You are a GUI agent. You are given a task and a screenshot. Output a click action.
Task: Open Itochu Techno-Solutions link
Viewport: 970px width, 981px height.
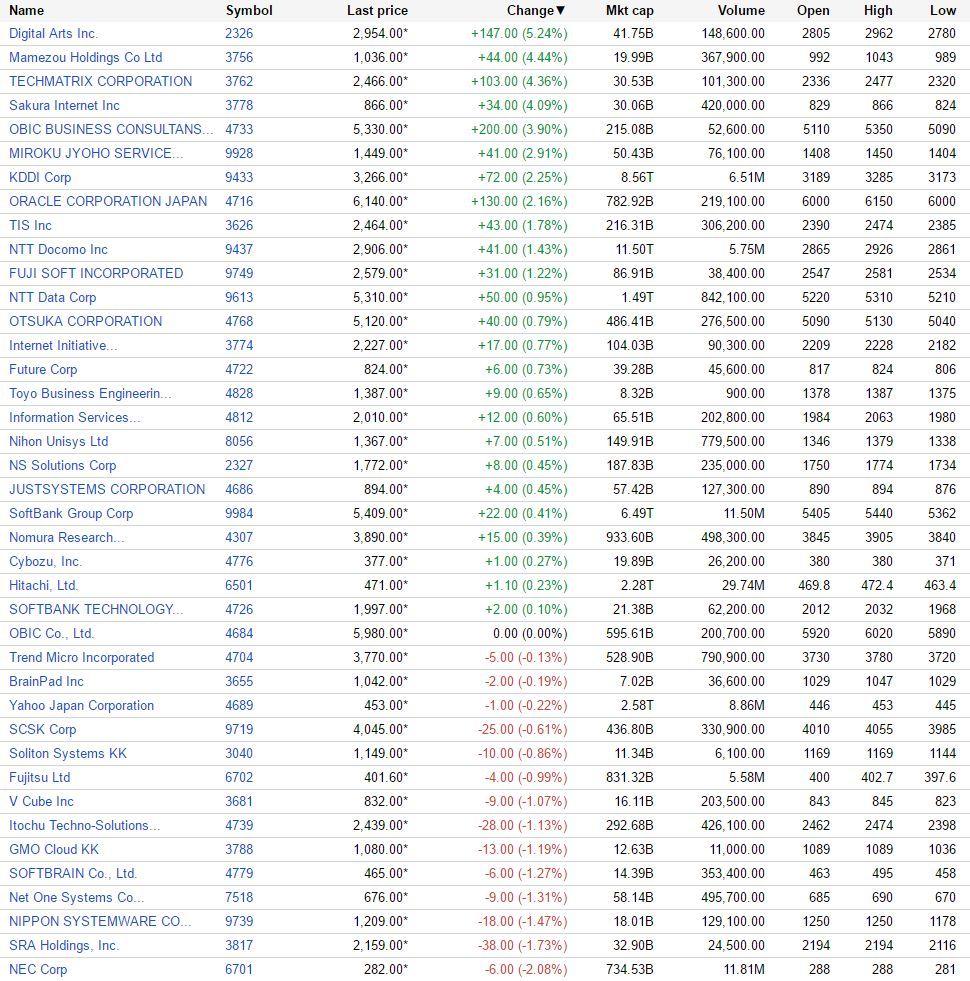[84, 825]
